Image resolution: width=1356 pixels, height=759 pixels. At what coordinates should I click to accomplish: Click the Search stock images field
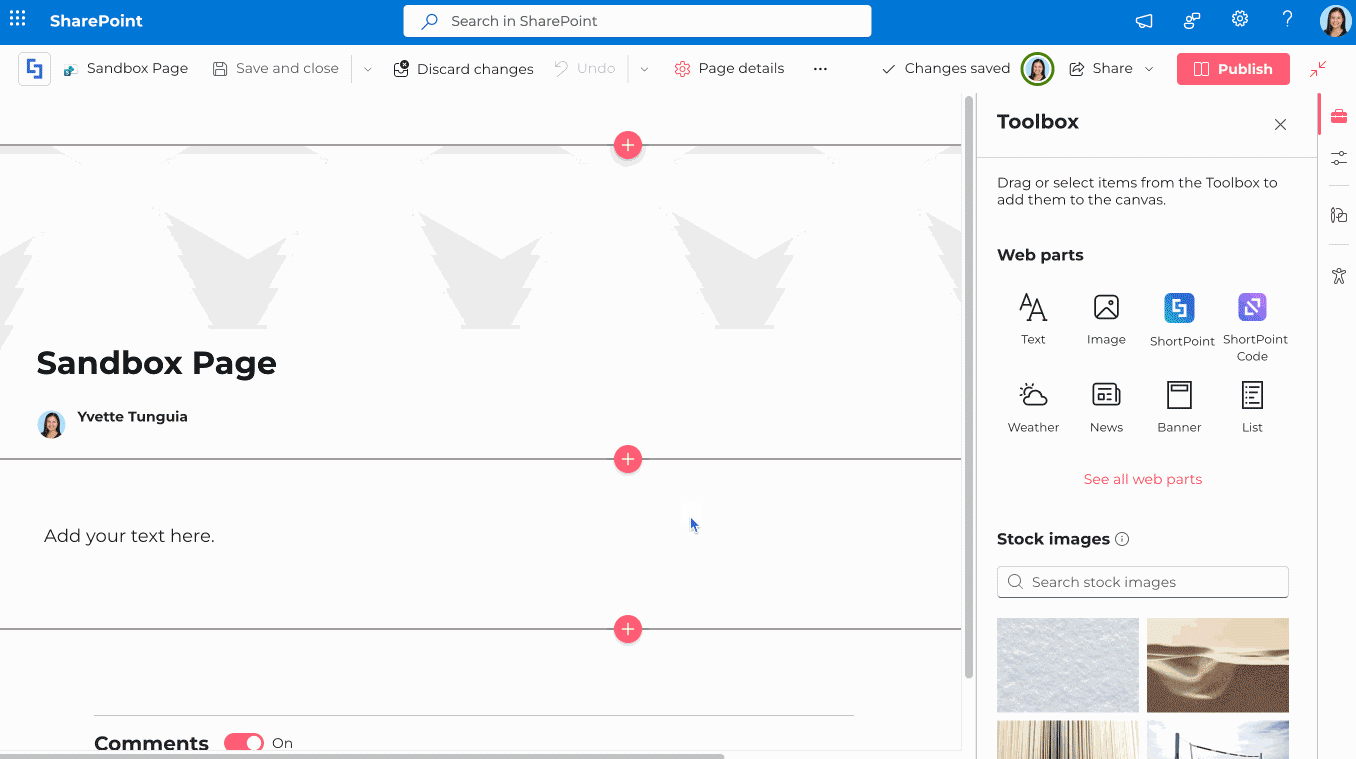click(1143, 582)
